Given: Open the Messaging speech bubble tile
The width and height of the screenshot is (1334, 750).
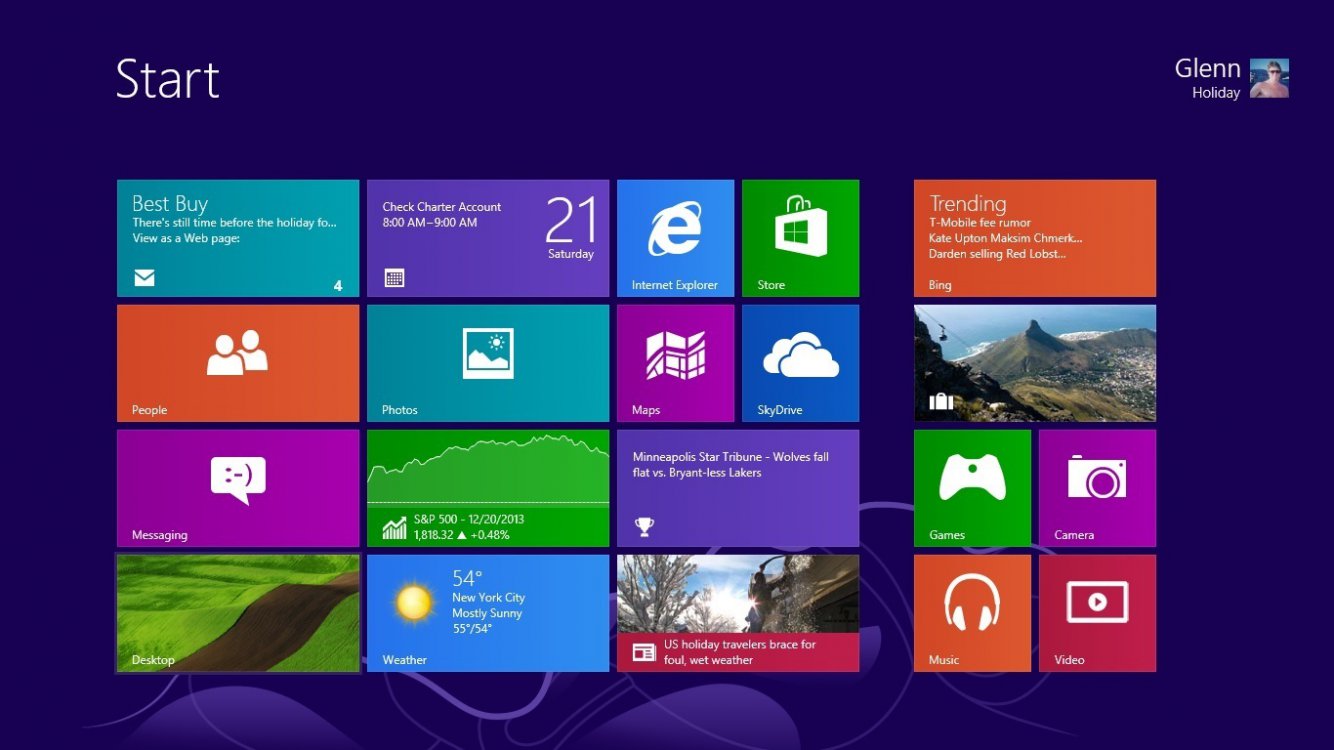Looking at the screenshot, I should (x=238, y=488).
